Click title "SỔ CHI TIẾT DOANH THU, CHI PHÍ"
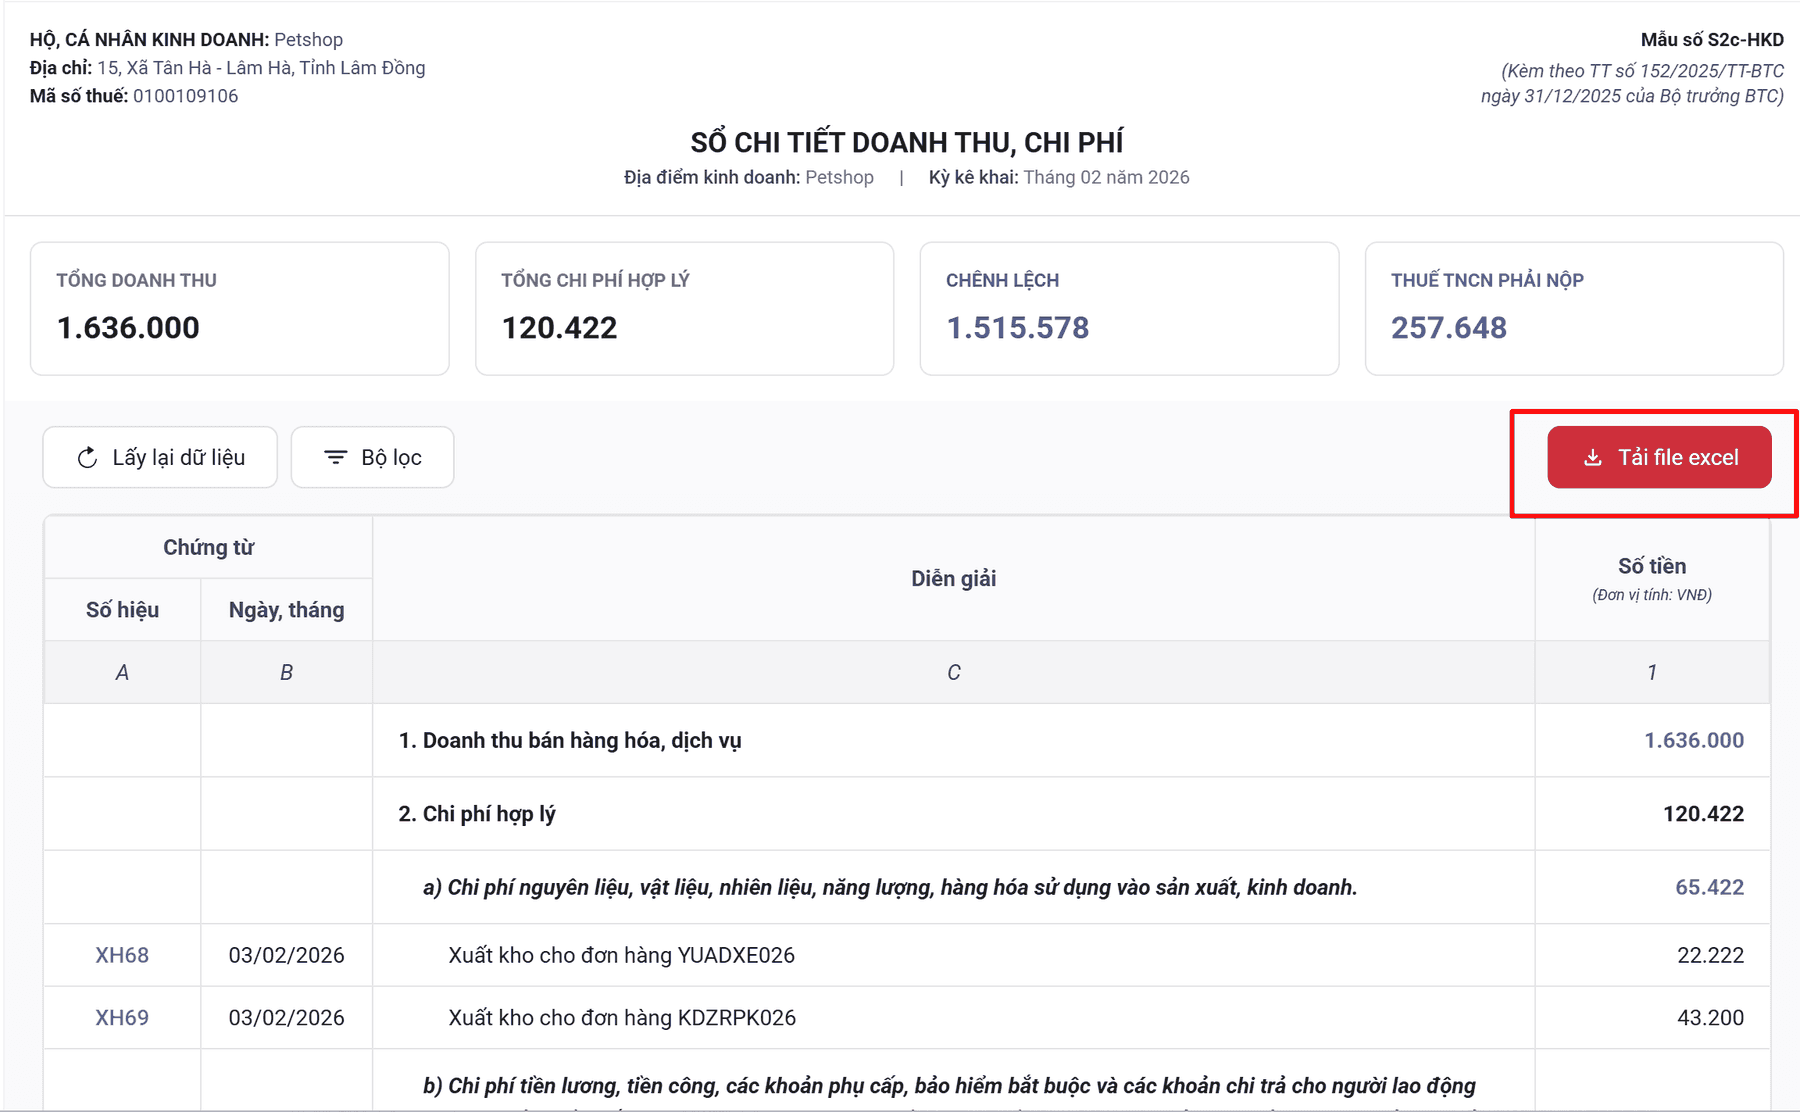The image size is (1800, 1112). coord(907,142)
